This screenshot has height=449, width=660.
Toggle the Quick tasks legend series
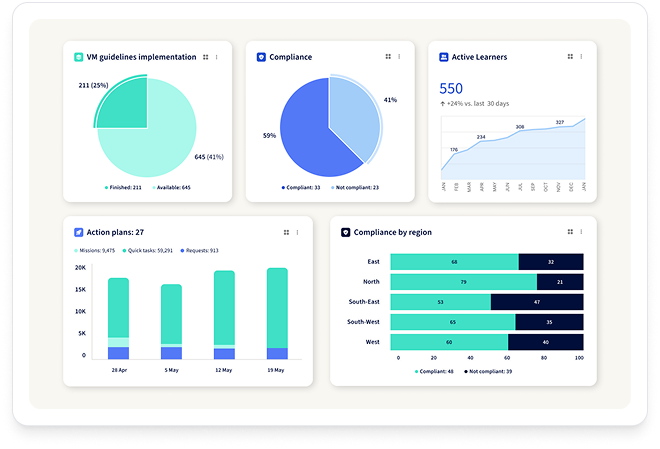pyautogui.click(x=149, y=251)
